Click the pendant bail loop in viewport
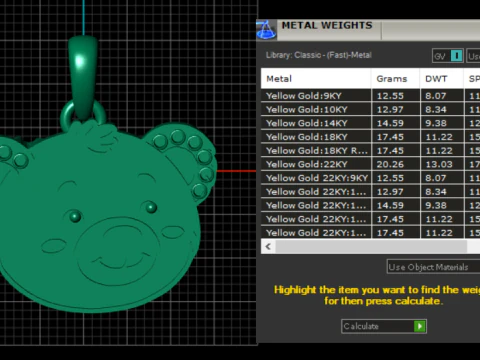Screen dimensions: 480x360 tap(83, 77)
